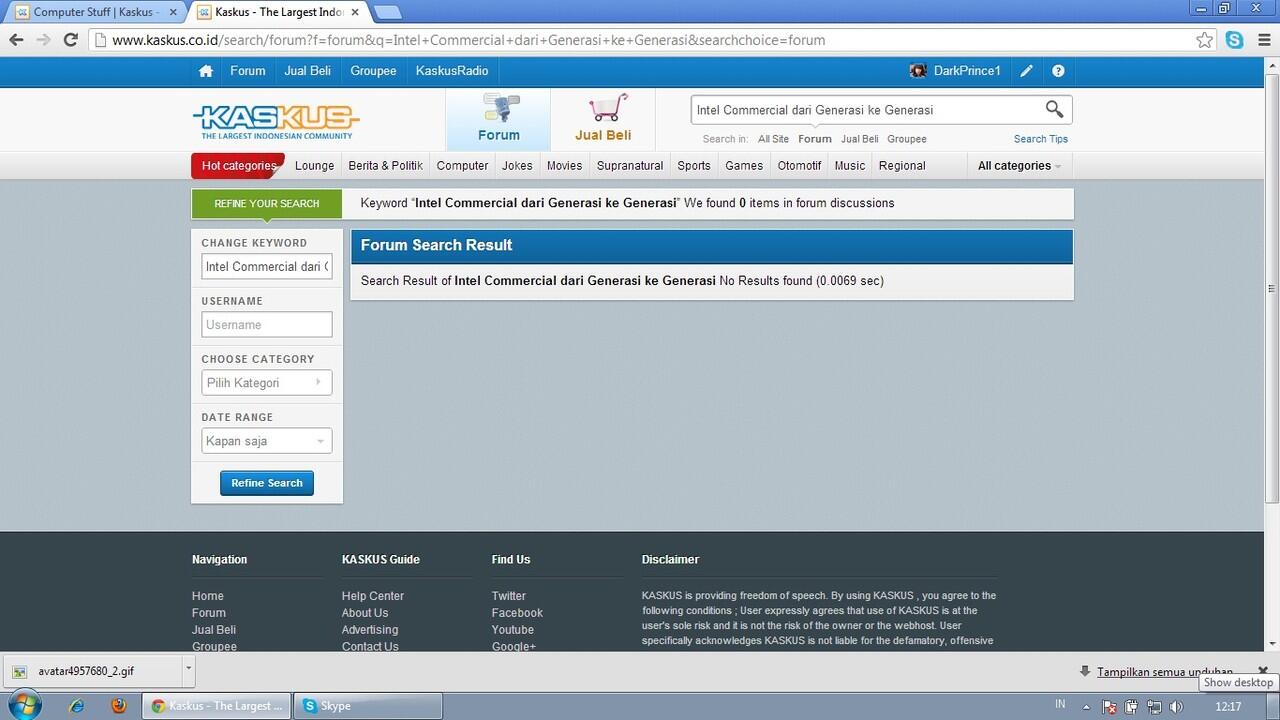Expand the All categories menu
The height and width of the screenshot is (720, 1280).
[1019, 166]
